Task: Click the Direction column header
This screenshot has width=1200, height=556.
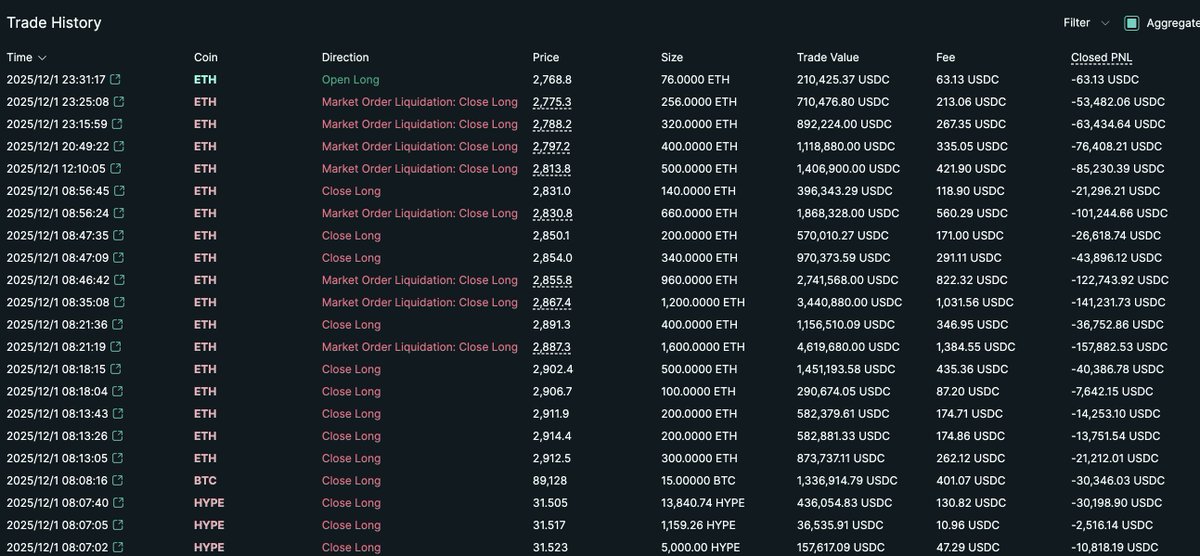Action: click(x=345, y=58)
